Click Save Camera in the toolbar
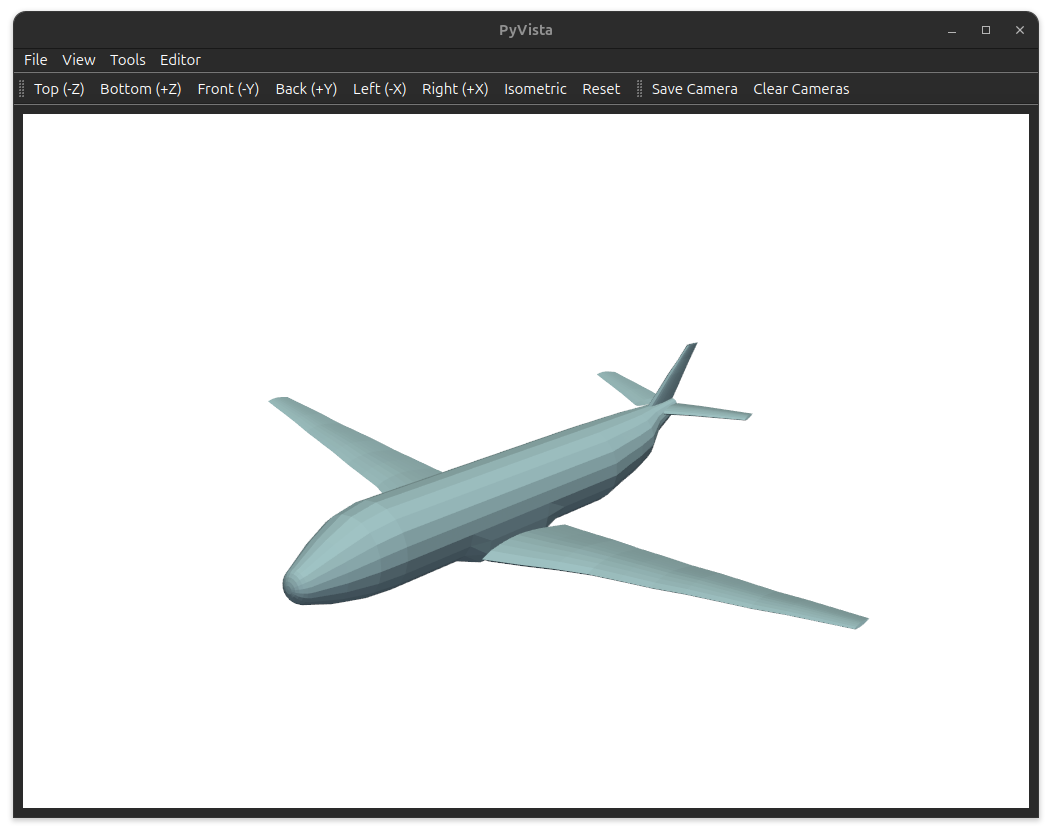Image resolution: width=1052 pixels, height=834 pixels. (x=694, y=89)
